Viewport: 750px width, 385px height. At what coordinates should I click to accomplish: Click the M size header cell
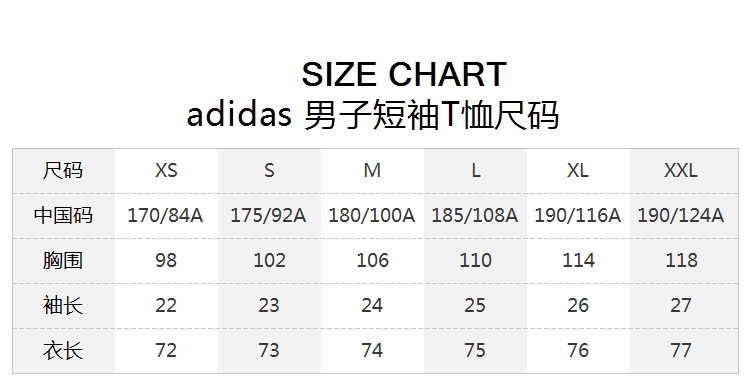pyautogui.click(x=372, y=170)
